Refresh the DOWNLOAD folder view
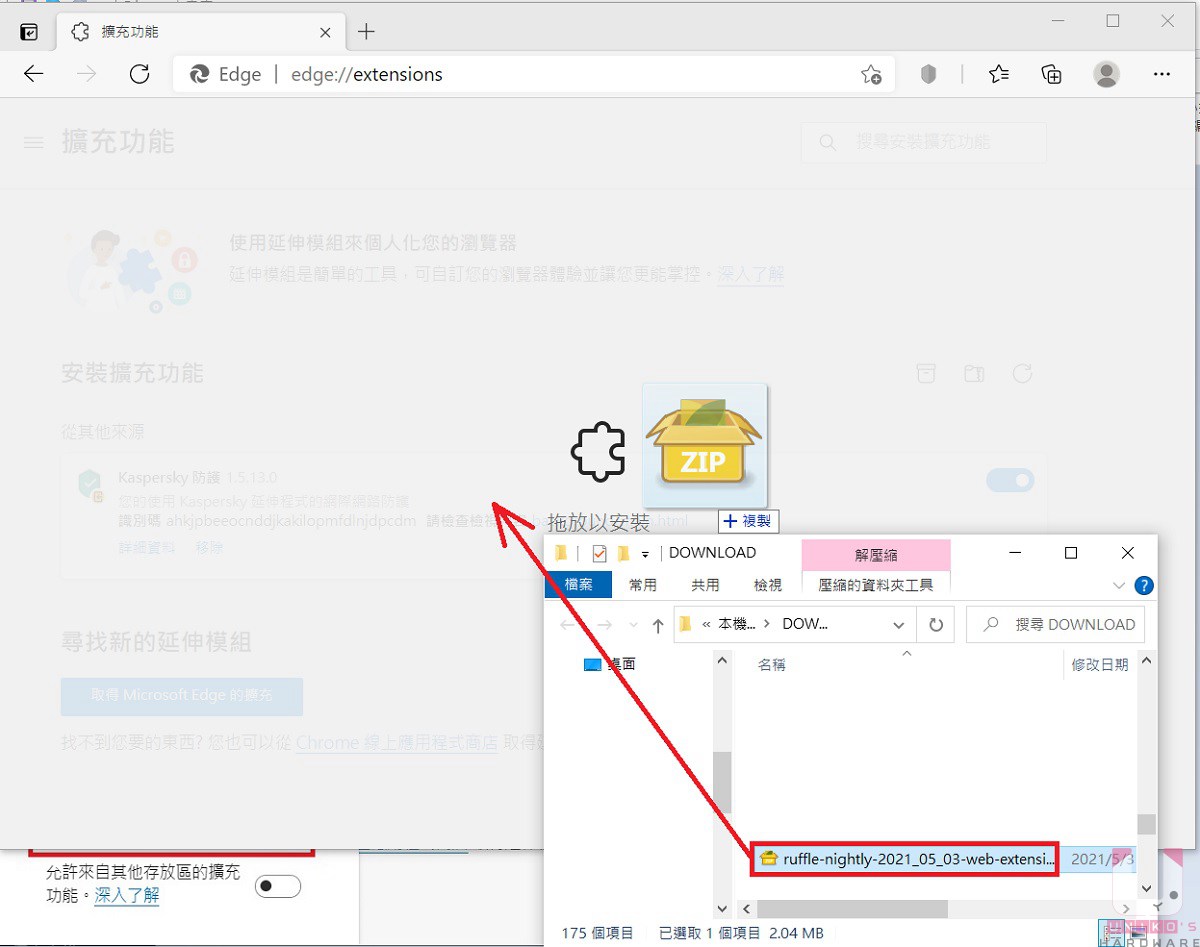This screenshot has width=1200, height=947. [x=936, y=625]
